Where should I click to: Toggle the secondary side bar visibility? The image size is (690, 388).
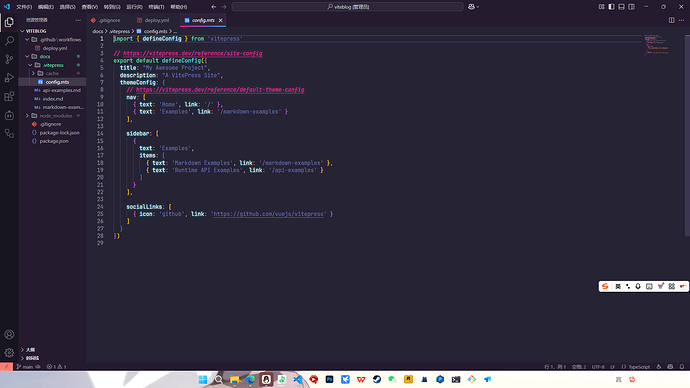point(631,7)
